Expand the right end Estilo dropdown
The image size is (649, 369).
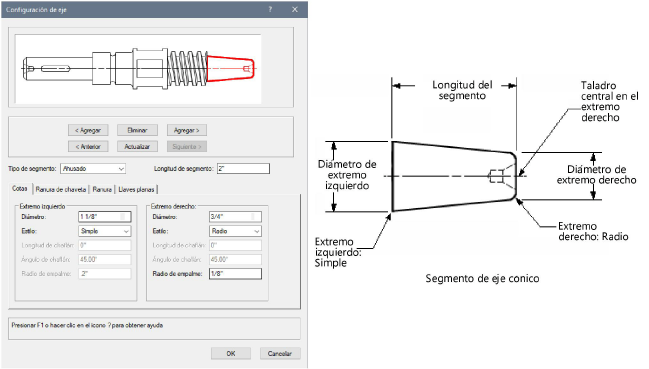[236, 231]
